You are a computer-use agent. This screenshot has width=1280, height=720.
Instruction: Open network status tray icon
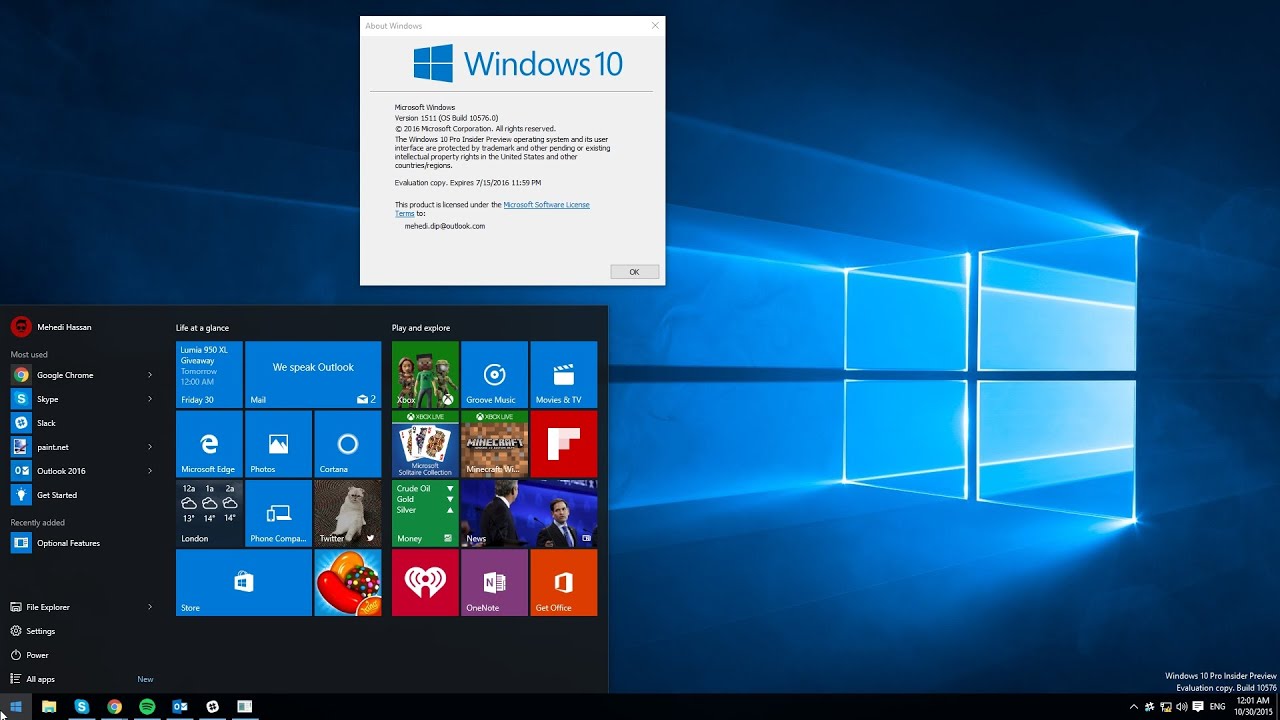click(x=1166, y=706)
